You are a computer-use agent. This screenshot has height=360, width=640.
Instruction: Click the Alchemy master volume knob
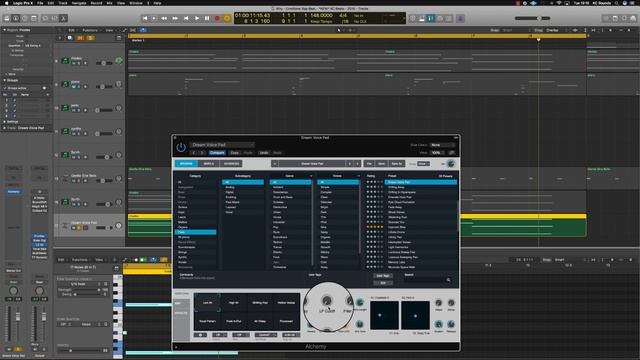(x=451, y=164)
